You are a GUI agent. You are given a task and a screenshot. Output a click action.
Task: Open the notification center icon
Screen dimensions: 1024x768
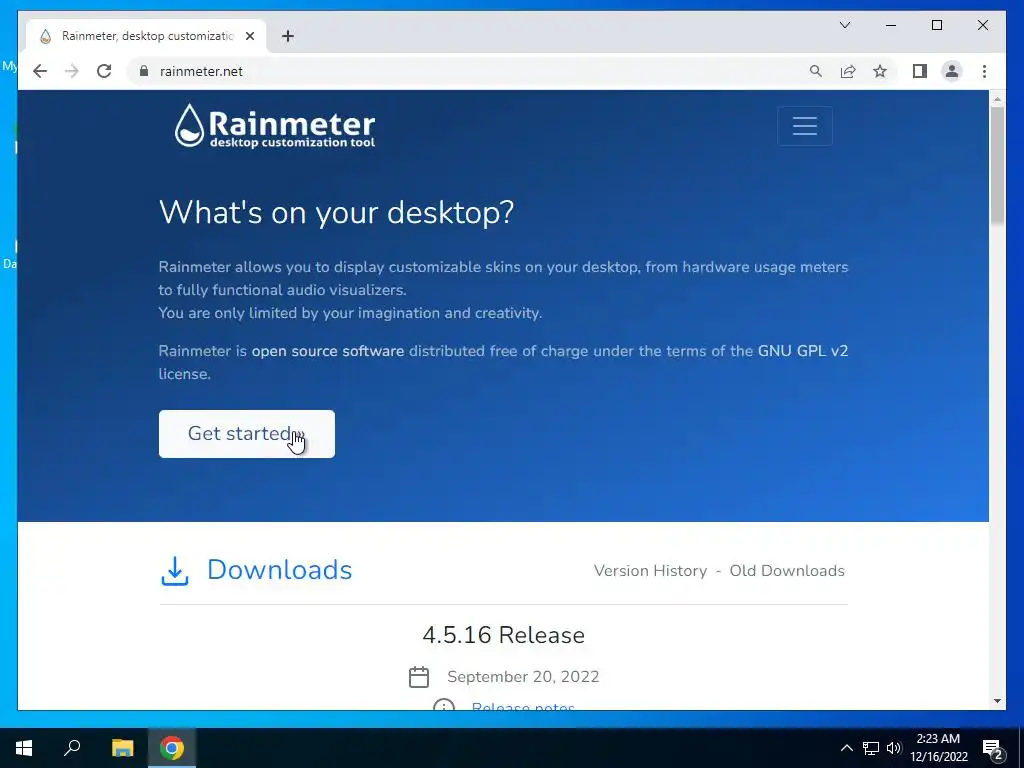click(x=993, y=748)
